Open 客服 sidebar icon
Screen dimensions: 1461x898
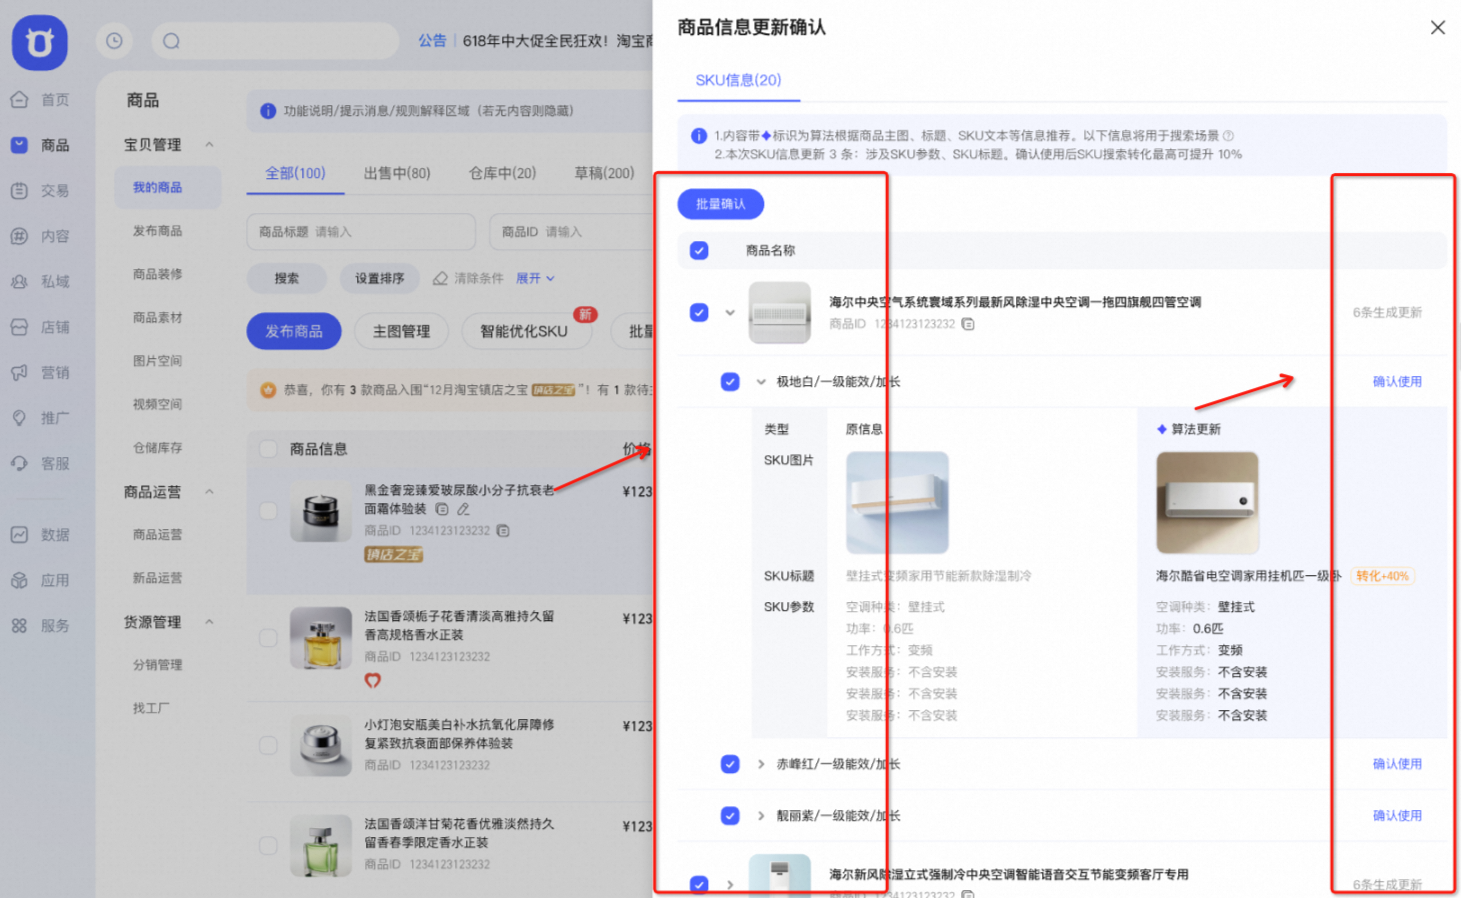pos(19,463)
